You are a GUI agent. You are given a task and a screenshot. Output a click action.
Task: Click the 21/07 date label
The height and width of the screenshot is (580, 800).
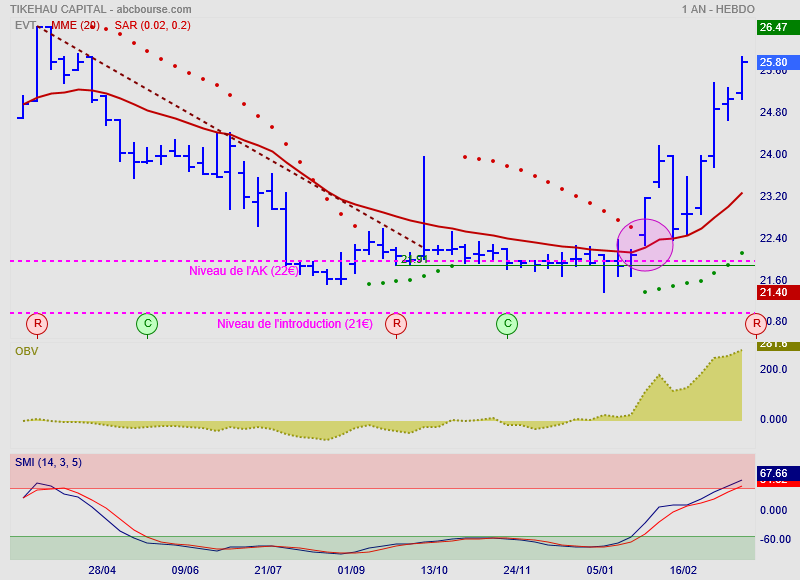268,570
